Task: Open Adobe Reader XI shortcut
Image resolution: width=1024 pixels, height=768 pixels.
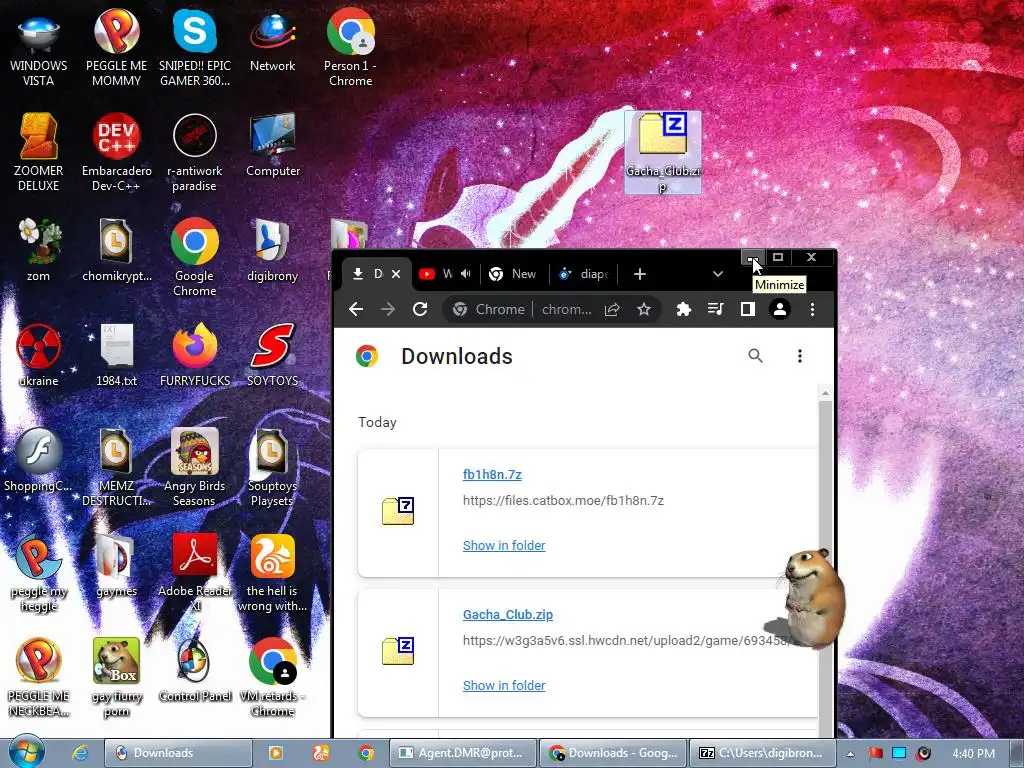Action: point(195,573)
